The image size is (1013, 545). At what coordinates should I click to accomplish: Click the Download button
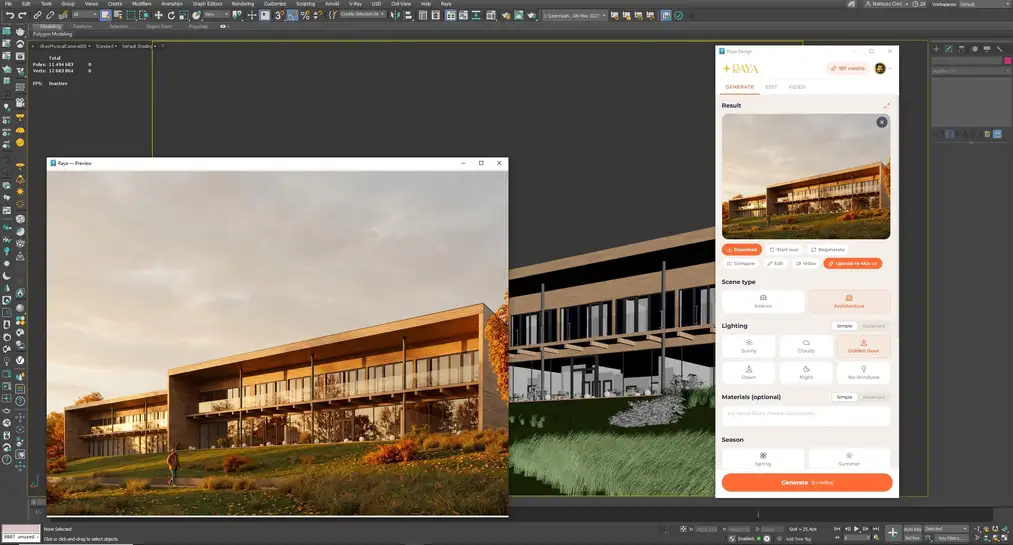(x=742, y=249)
